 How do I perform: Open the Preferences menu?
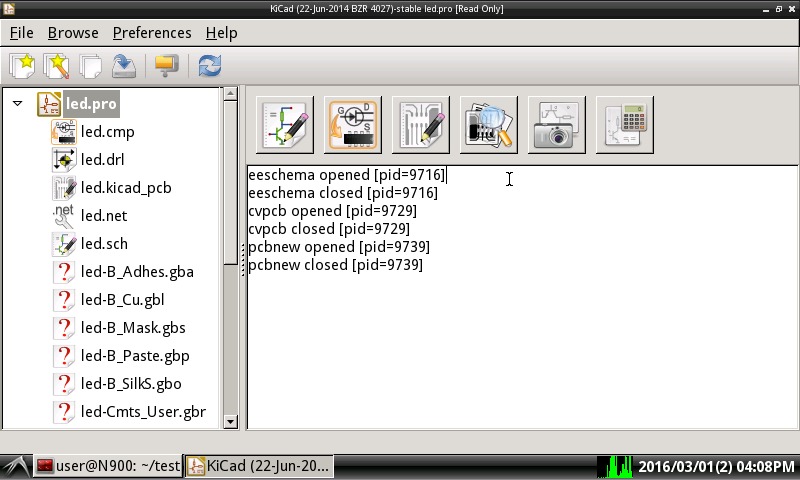click(152, 33)
